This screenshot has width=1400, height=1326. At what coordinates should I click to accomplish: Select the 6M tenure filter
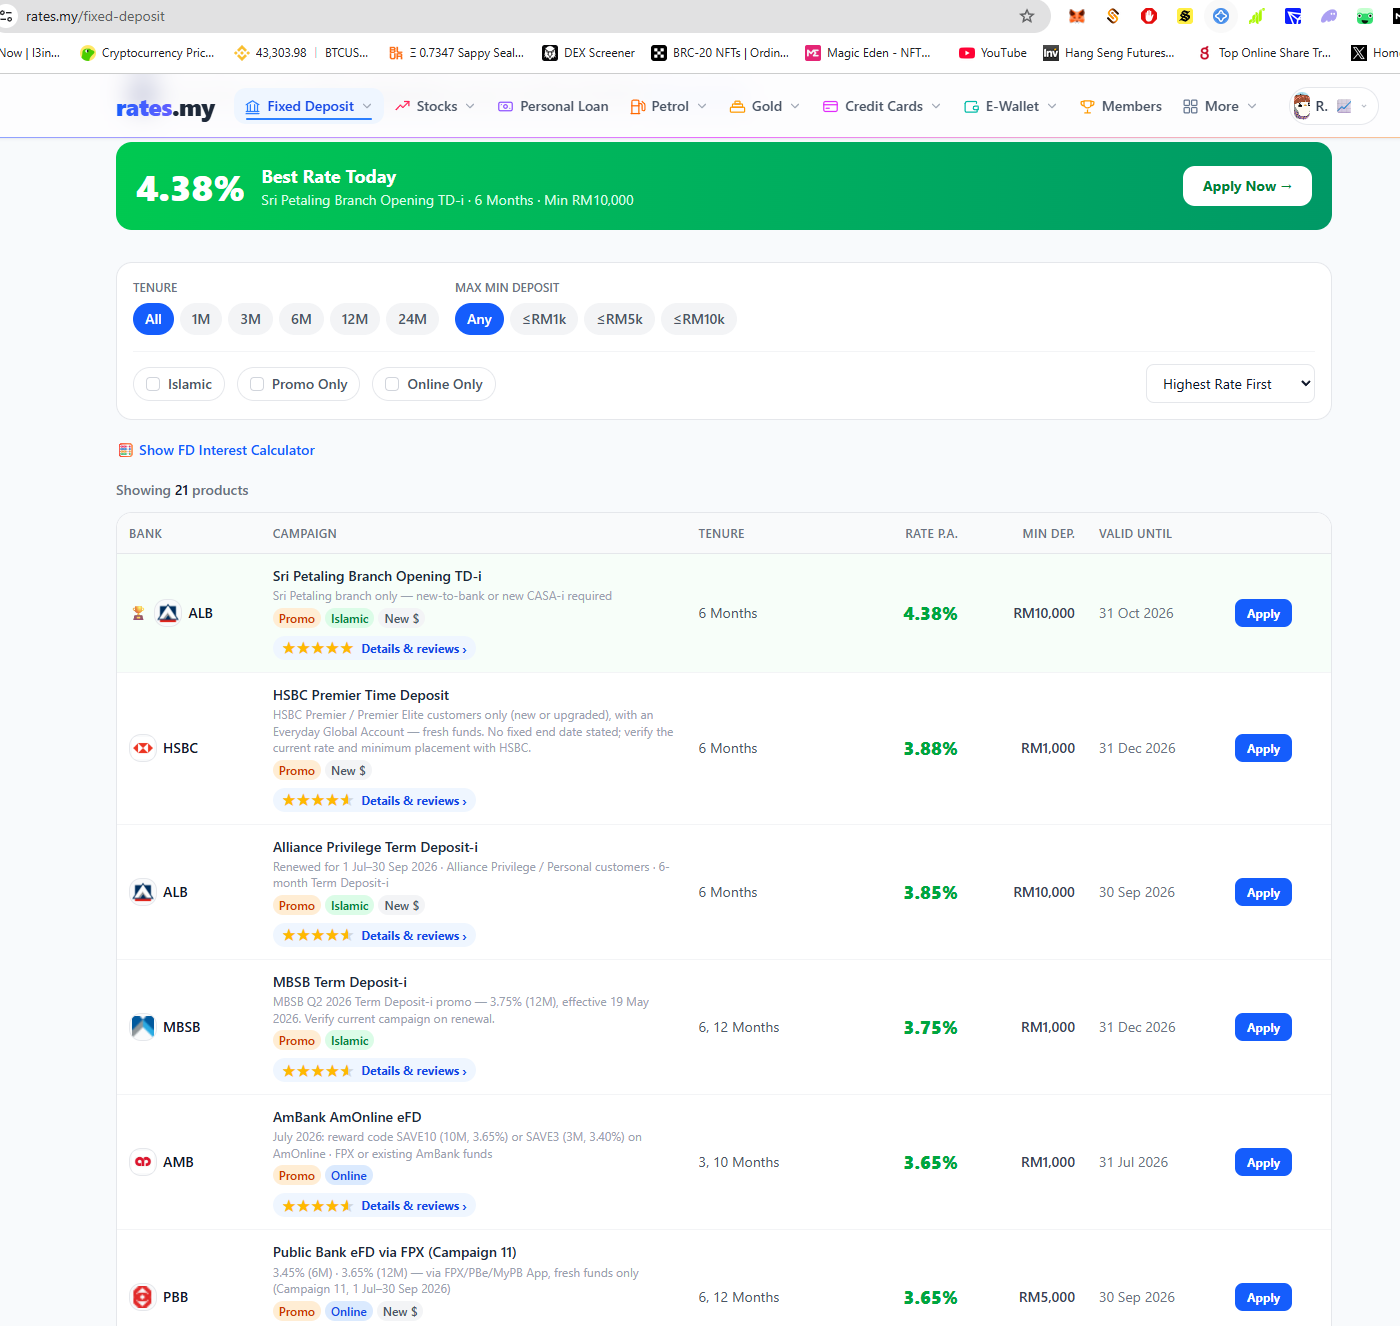coord(302,319)
